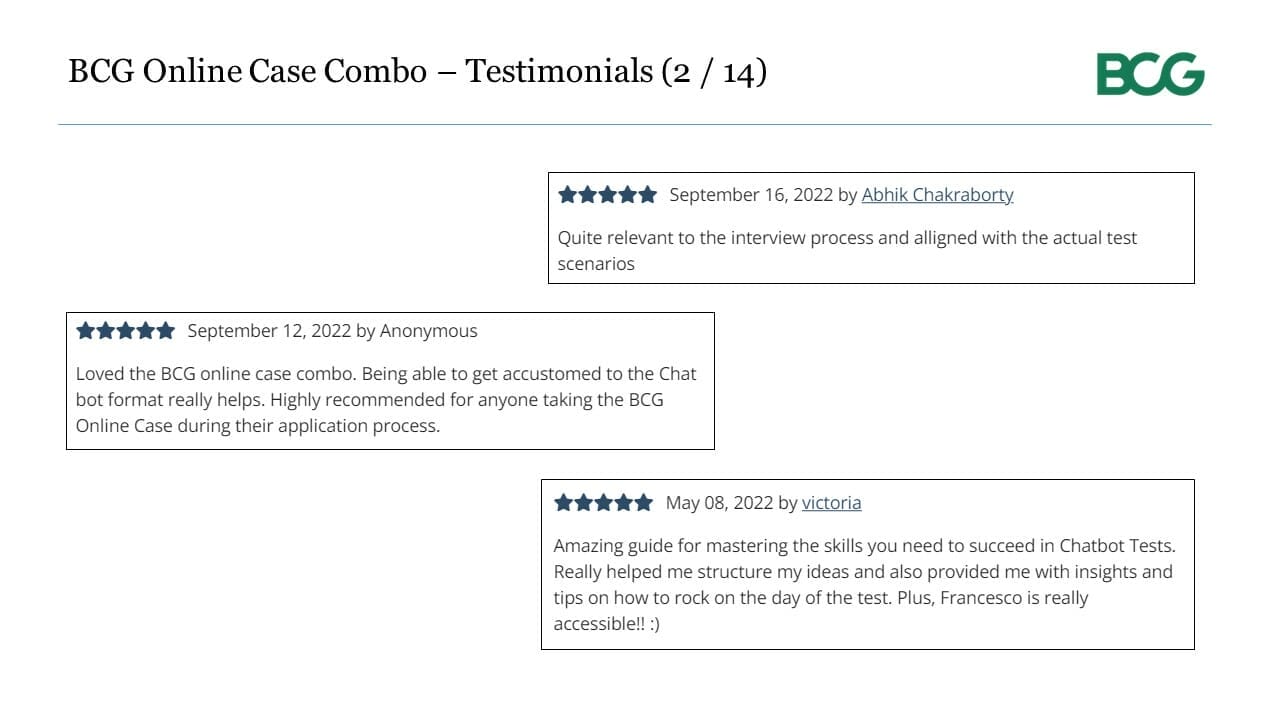Click the (2 / 14) page counter in title
This screenshot has height=720, width=1280.
point(714,72)
